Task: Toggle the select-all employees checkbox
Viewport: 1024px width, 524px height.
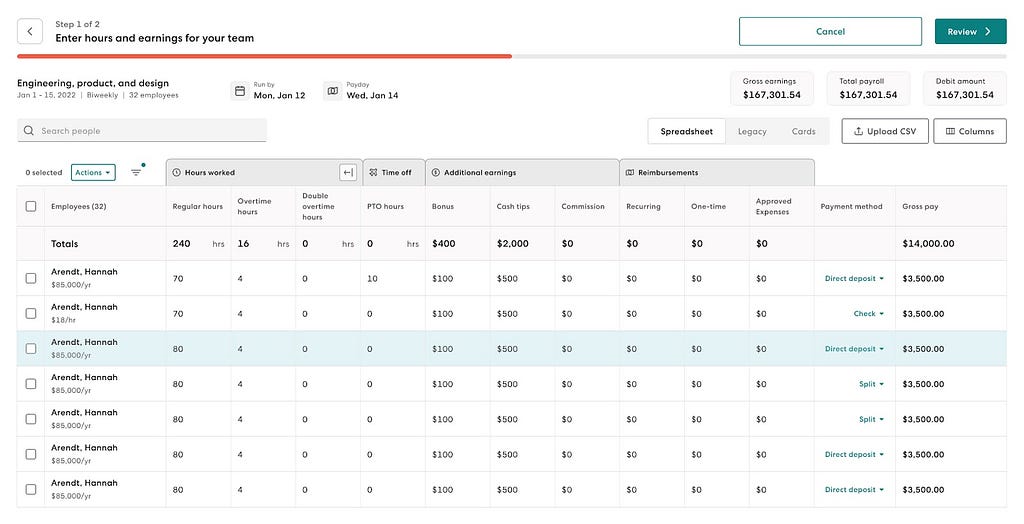Action: click(31, 207)
